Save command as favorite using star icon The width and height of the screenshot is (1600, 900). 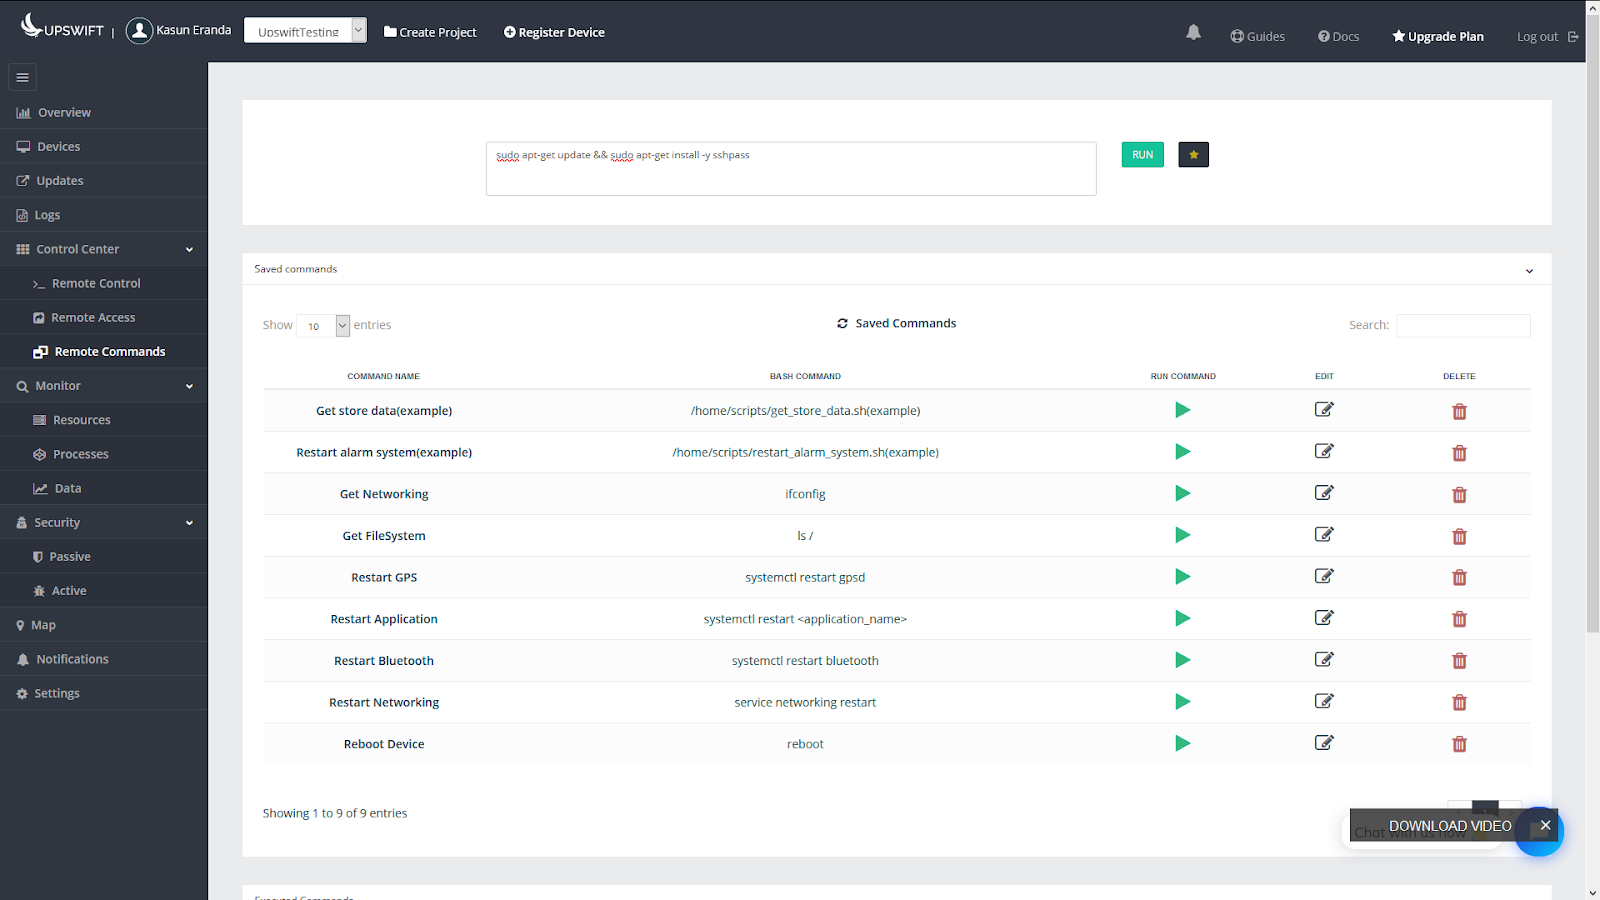click(x=1192, y=154)
